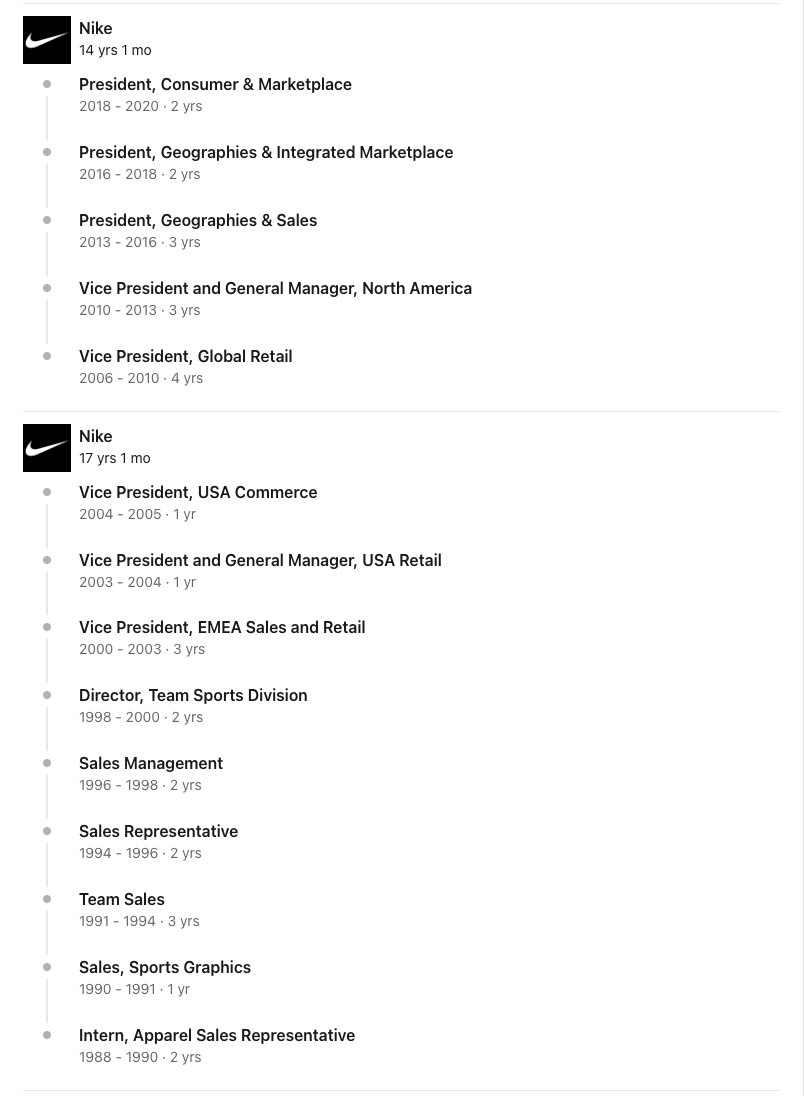This screenshot has height=1096, width=804.
Task: Click the second Nike swoosh logo
Action: click(x=47, y=448)
